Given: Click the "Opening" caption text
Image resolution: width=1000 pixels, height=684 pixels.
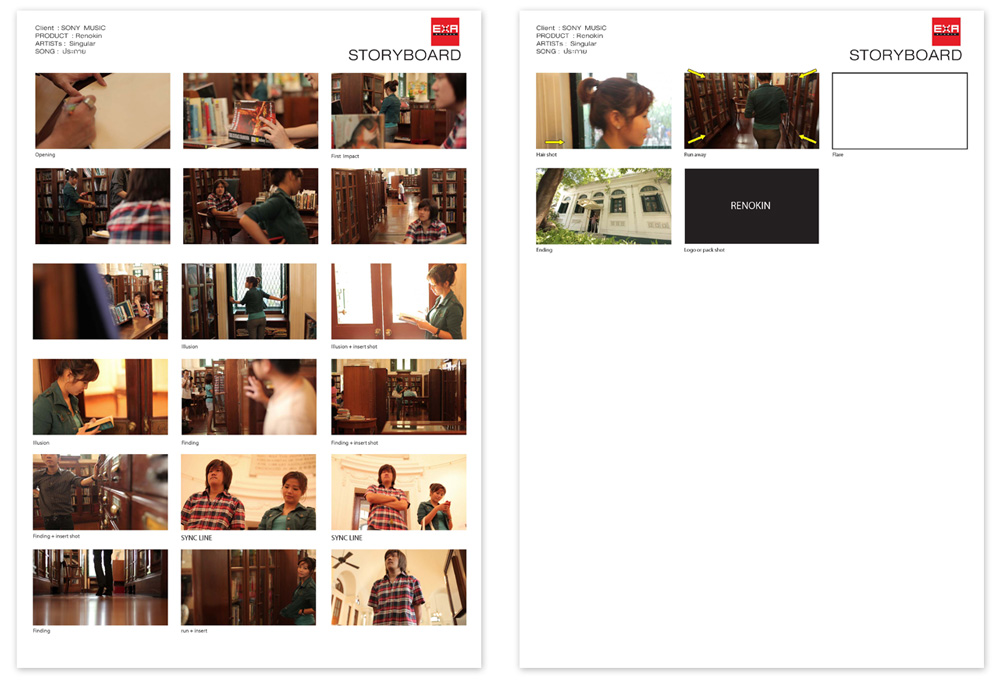Looking at the screenshot, I should coord(45,155).
